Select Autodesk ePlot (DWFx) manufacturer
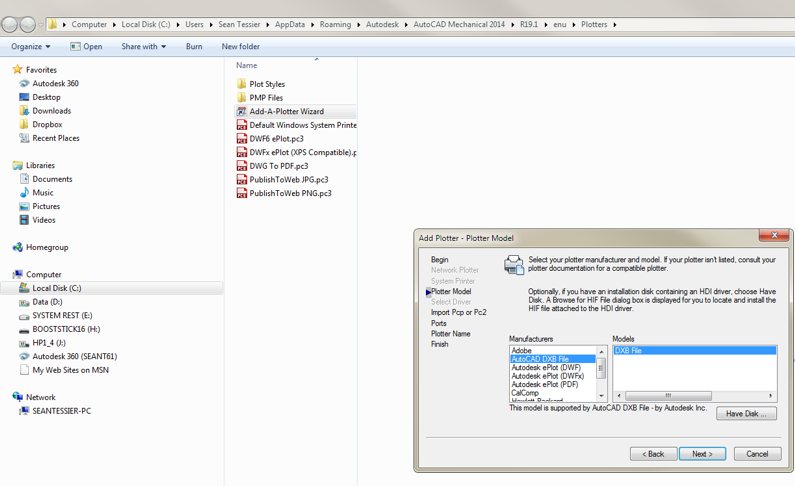Image resolution: width=795 pixels, height=486 pixels. pyautogui.click(x=548, y=377)
